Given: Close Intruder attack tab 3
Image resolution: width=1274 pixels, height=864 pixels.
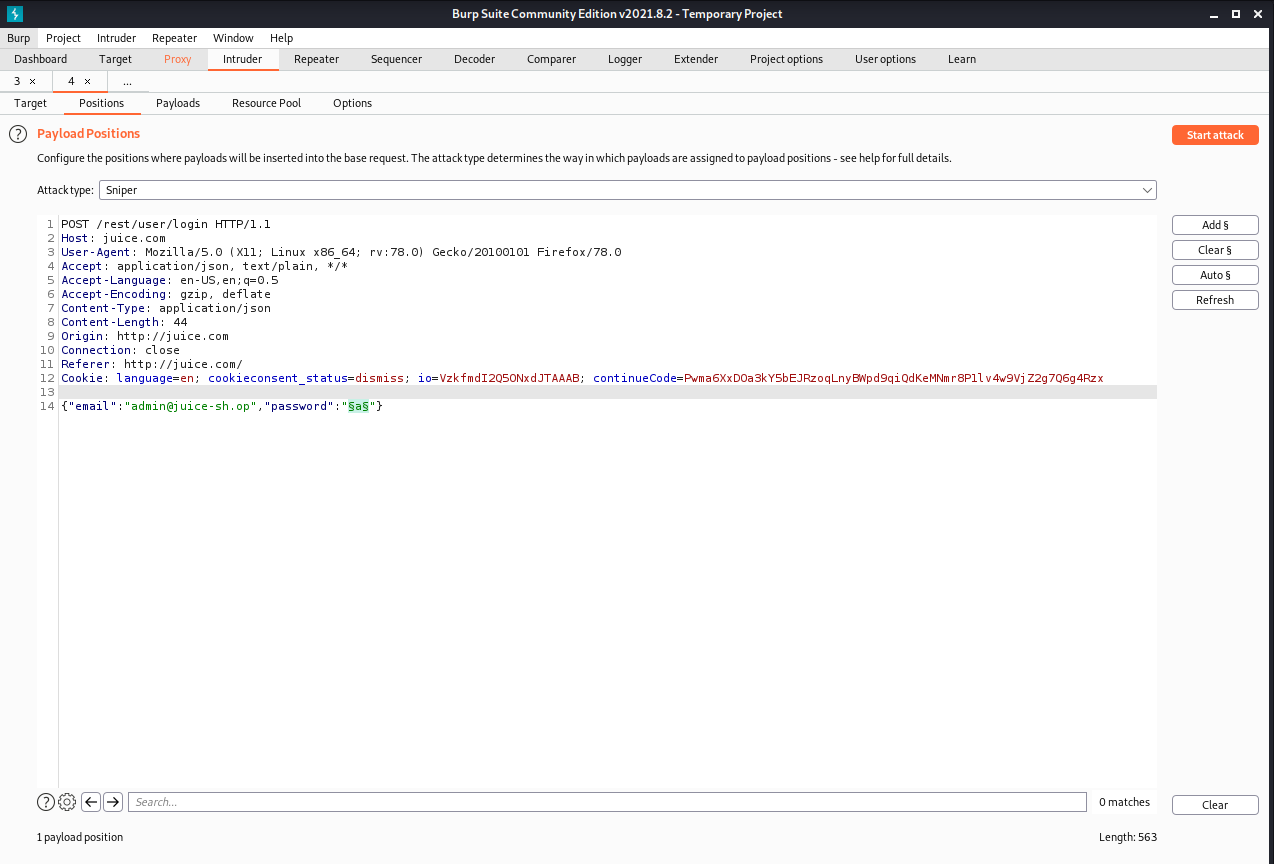Looking at the screenshot, I should pos(32,81).
